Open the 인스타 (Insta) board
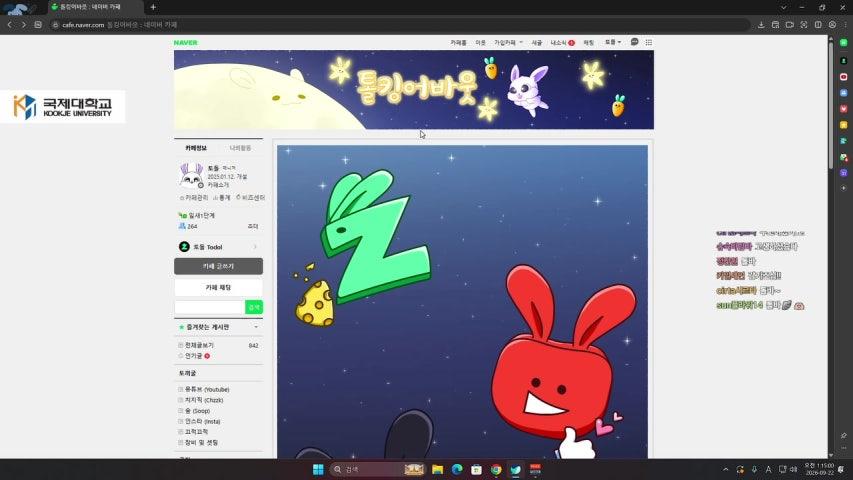853x480 pixels. click(202, 421)
